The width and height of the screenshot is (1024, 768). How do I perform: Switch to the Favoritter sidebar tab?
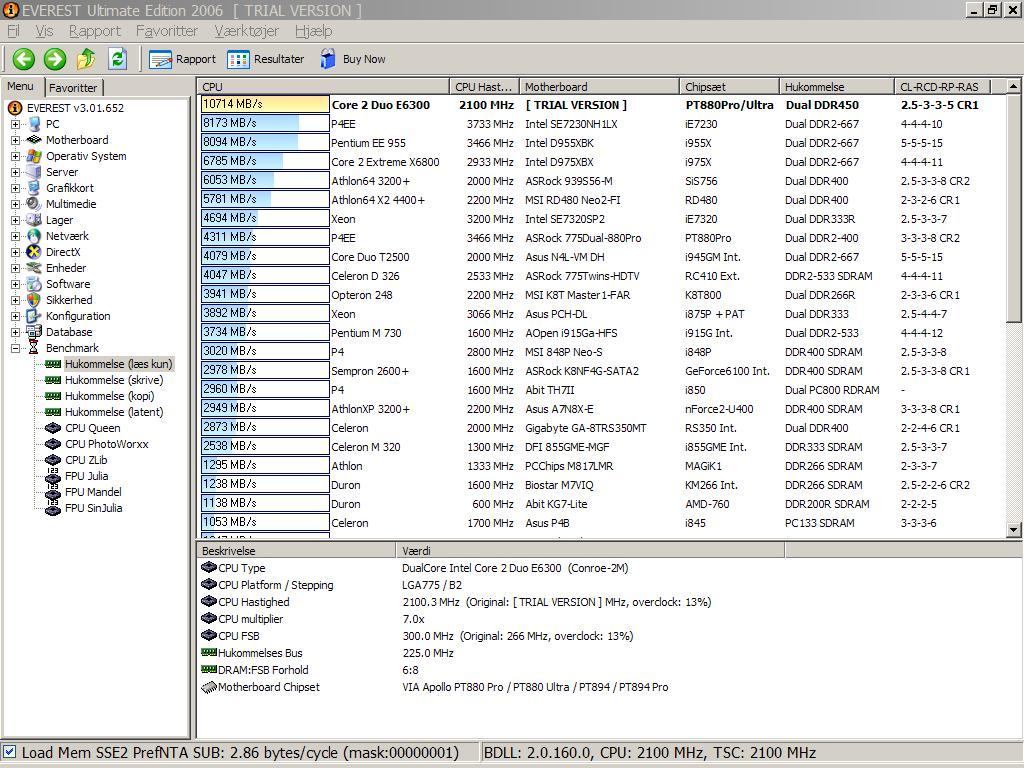(73, 88)
